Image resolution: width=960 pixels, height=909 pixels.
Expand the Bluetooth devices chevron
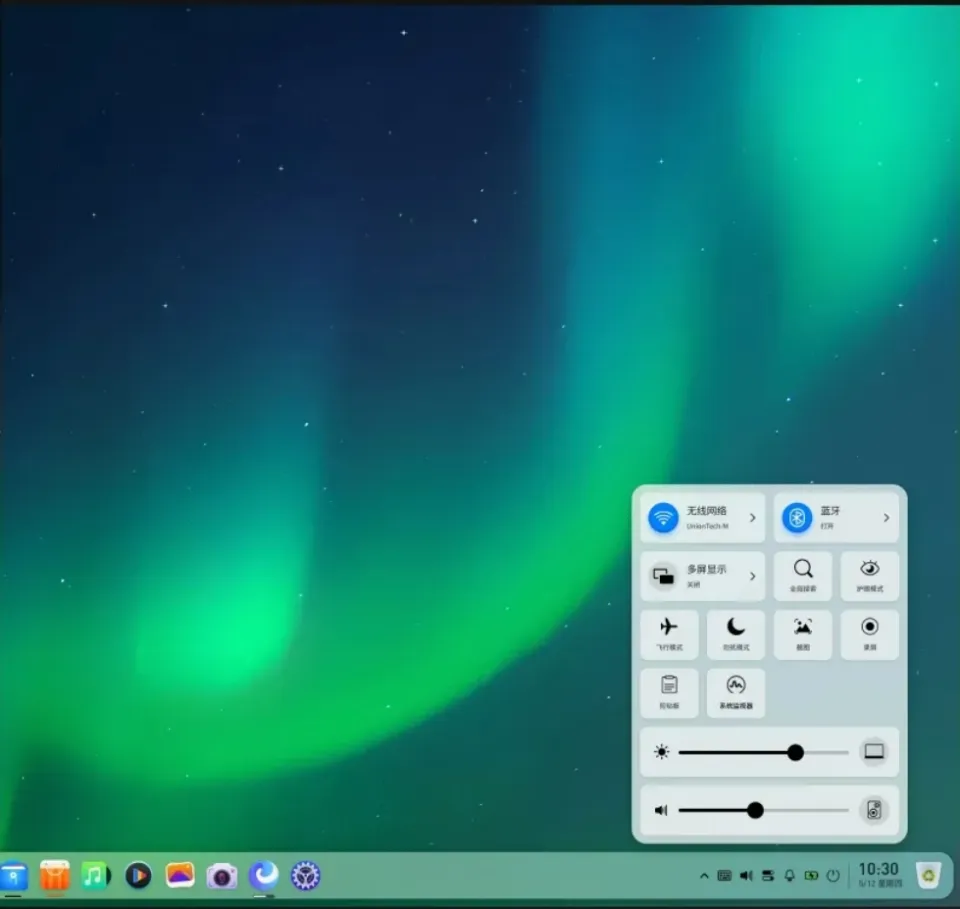(886, 518)
